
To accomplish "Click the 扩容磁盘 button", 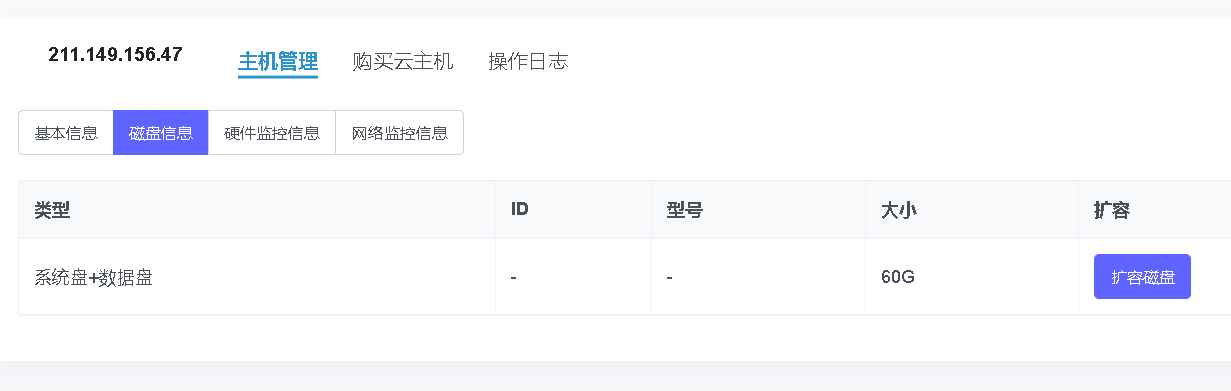I will pos(1142,277).
